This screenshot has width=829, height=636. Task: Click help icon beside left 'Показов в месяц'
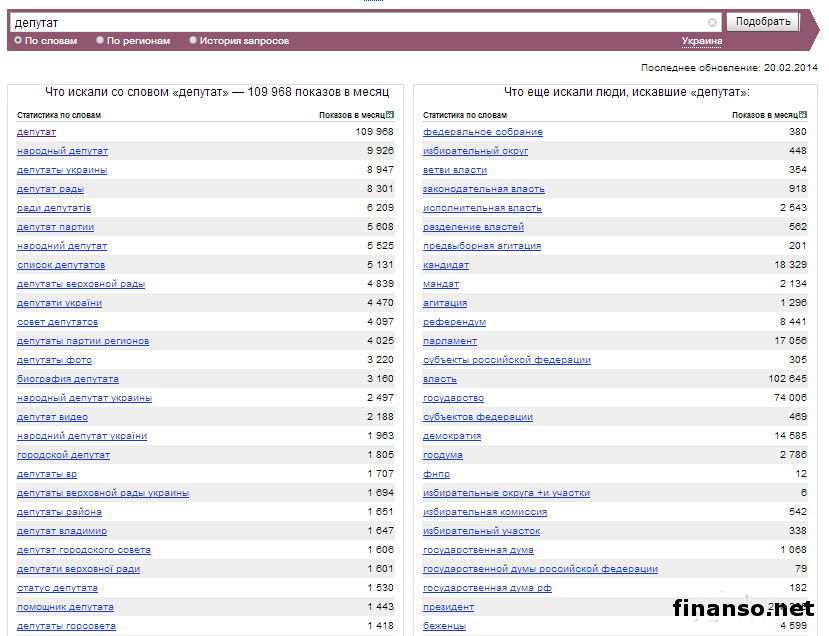pyautogui.click(x=389, y=115)
